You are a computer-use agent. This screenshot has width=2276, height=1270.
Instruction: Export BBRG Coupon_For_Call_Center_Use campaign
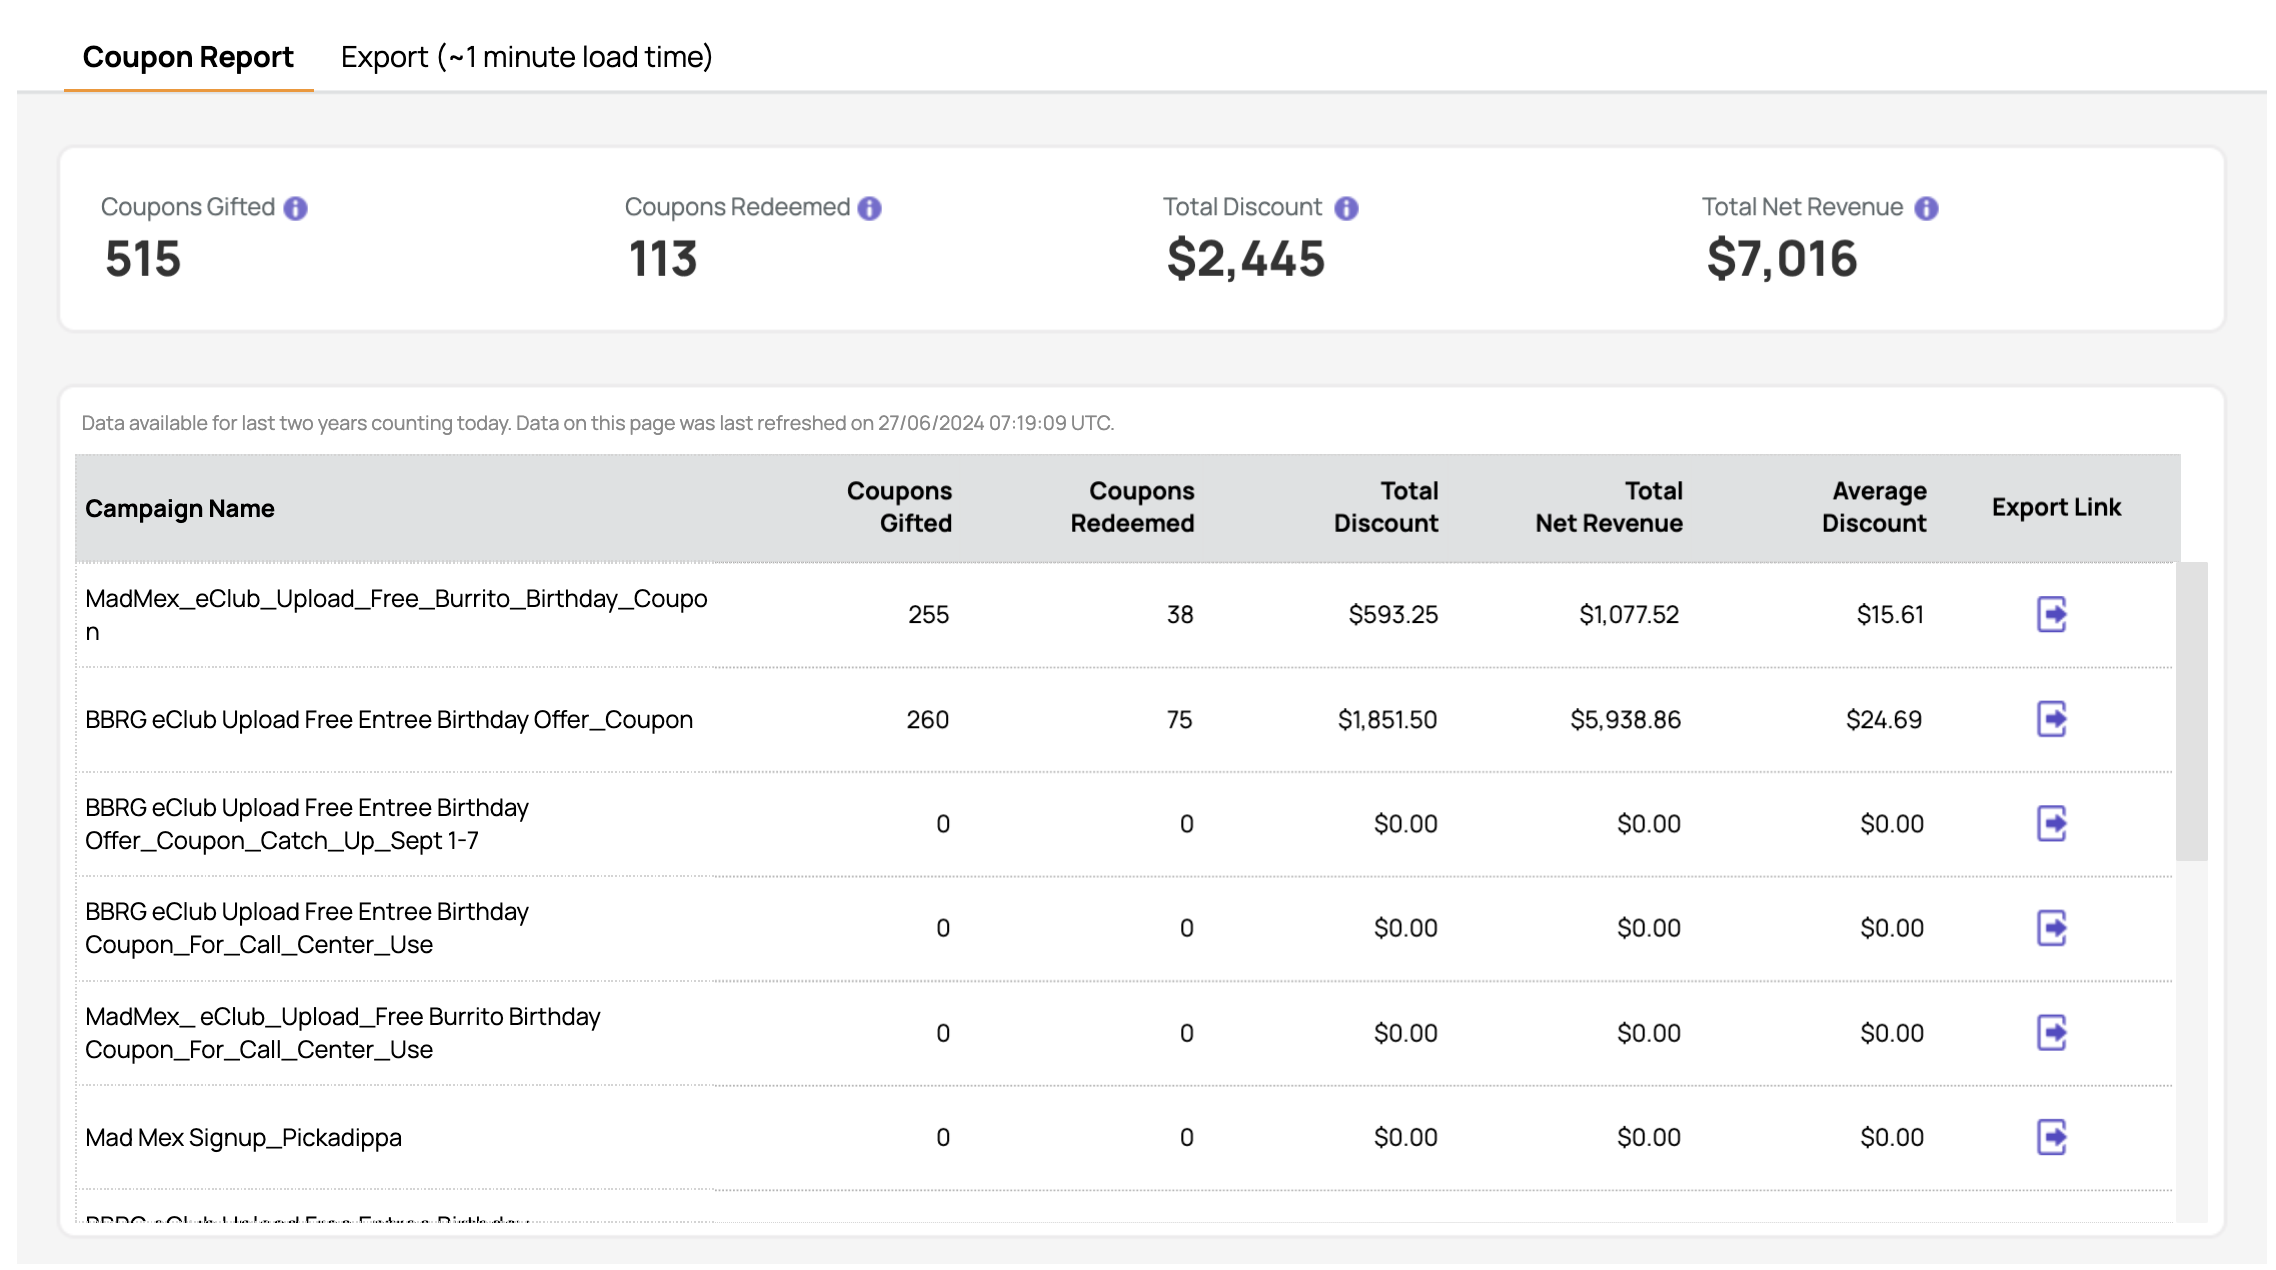pyautogui.click(x=2052, y=928)
